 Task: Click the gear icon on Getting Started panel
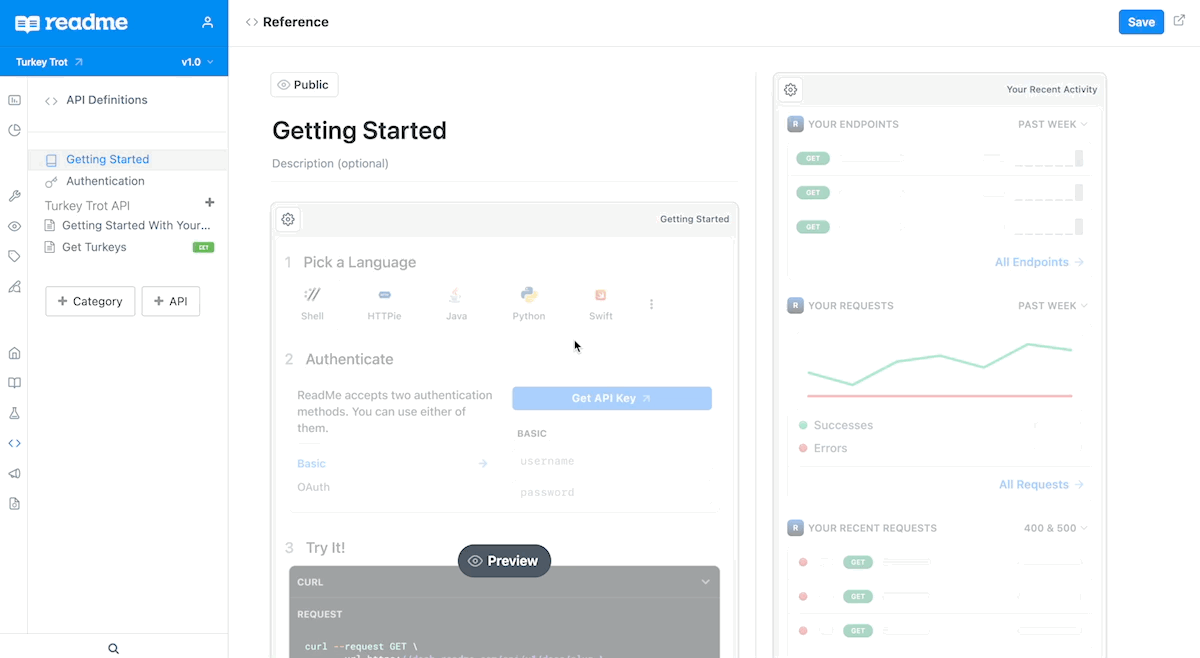click(288, 219)
